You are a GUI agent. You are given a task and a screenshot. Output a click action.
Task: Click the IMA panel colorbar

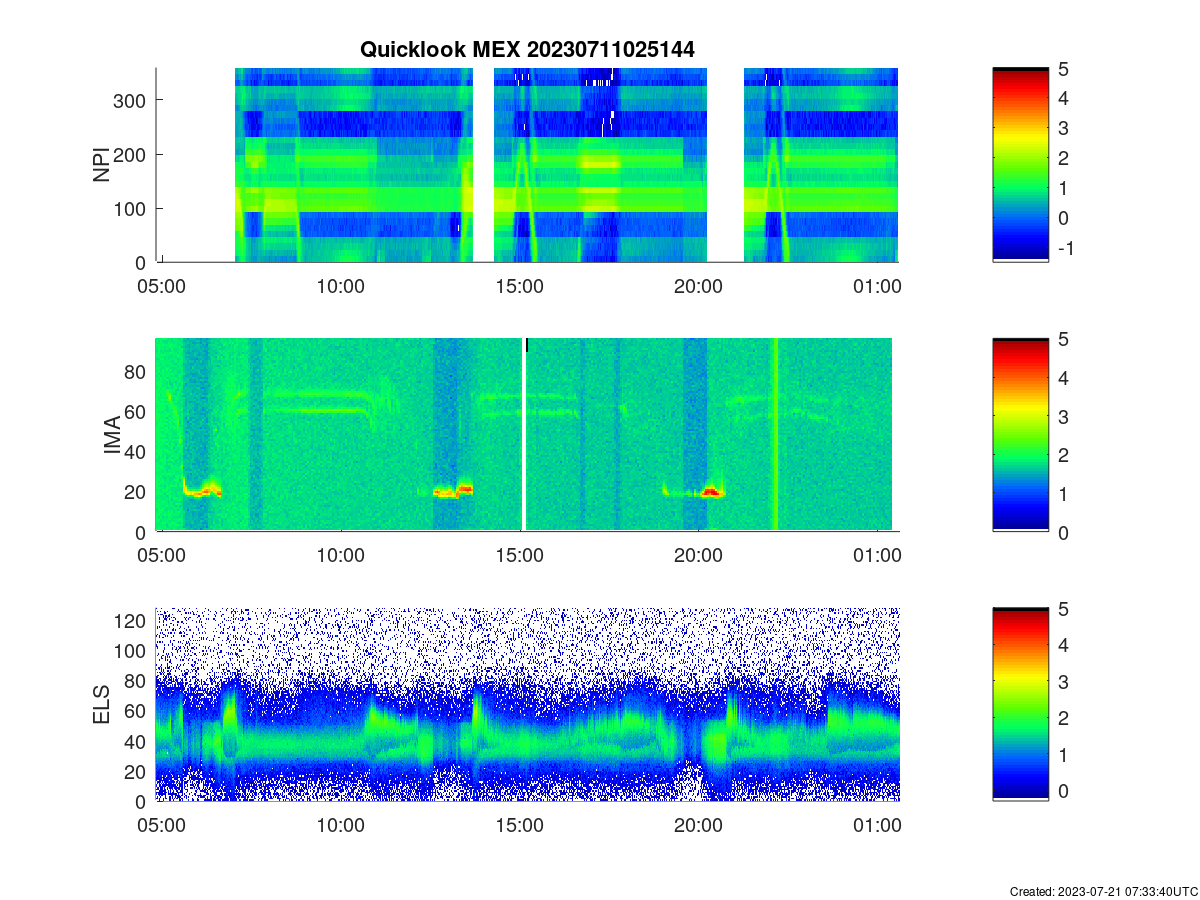point(1020,435)
